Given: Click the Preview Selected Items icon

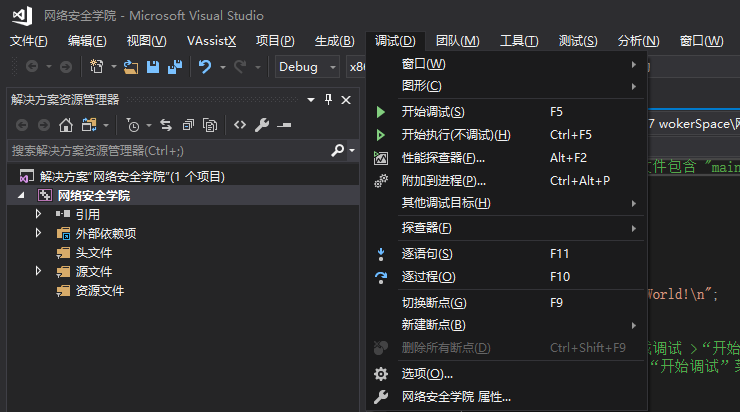Looking at the screenshot, I should tap(284, 125).
